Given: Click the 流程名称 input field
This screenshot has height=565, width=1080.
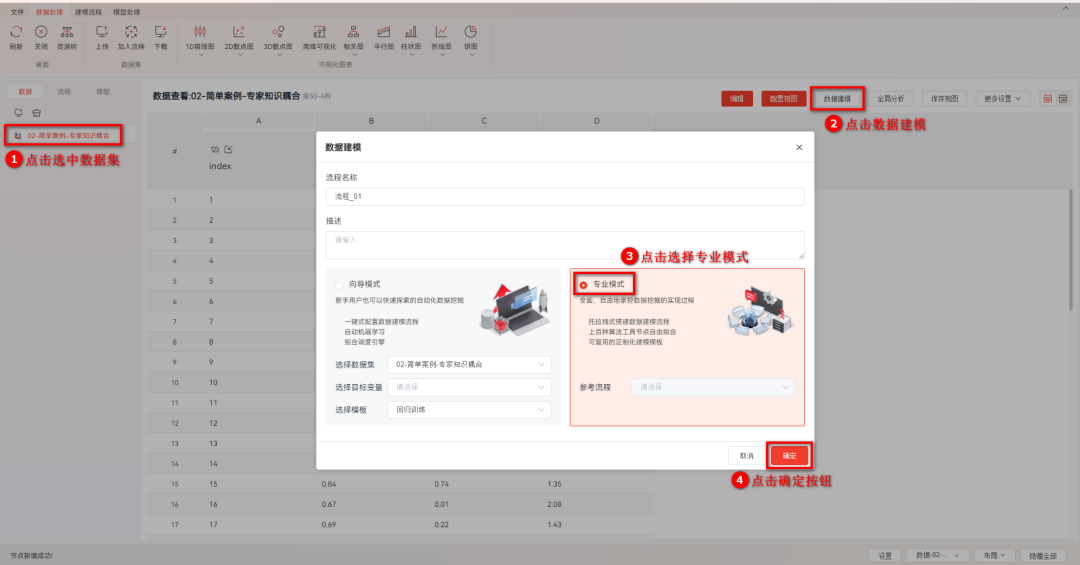Looking at the screenshot, I should click(x=565, y=197).
